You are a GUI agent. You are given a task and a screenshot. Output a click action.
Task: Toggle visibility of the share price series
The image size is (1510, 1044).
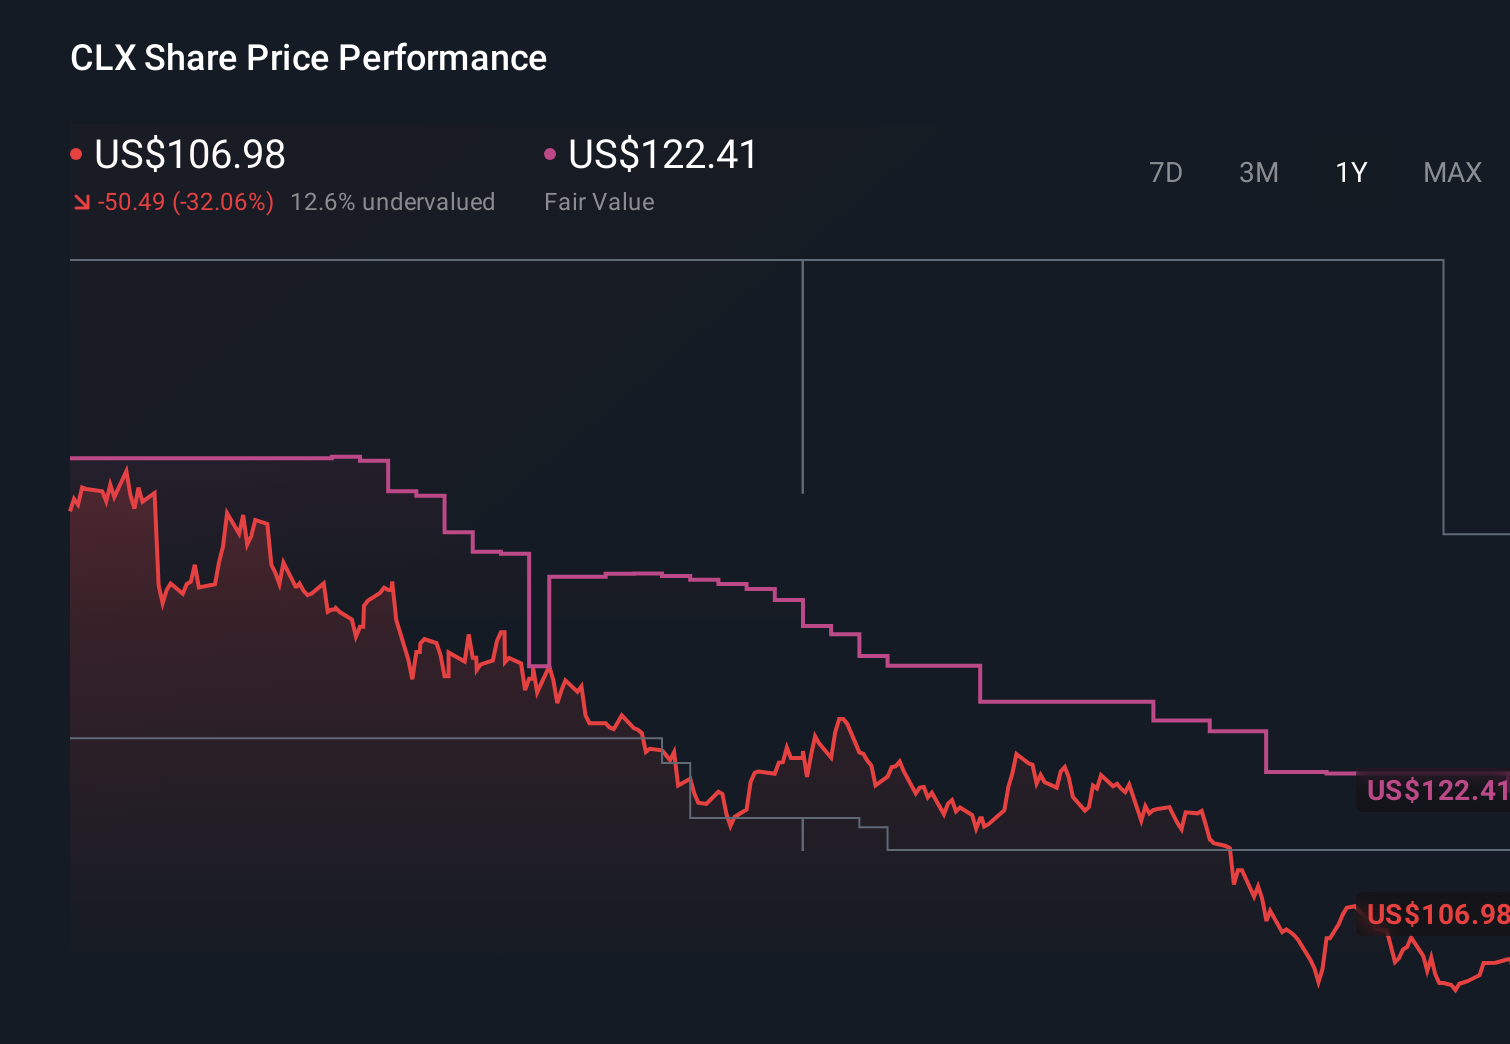(190, 155)
